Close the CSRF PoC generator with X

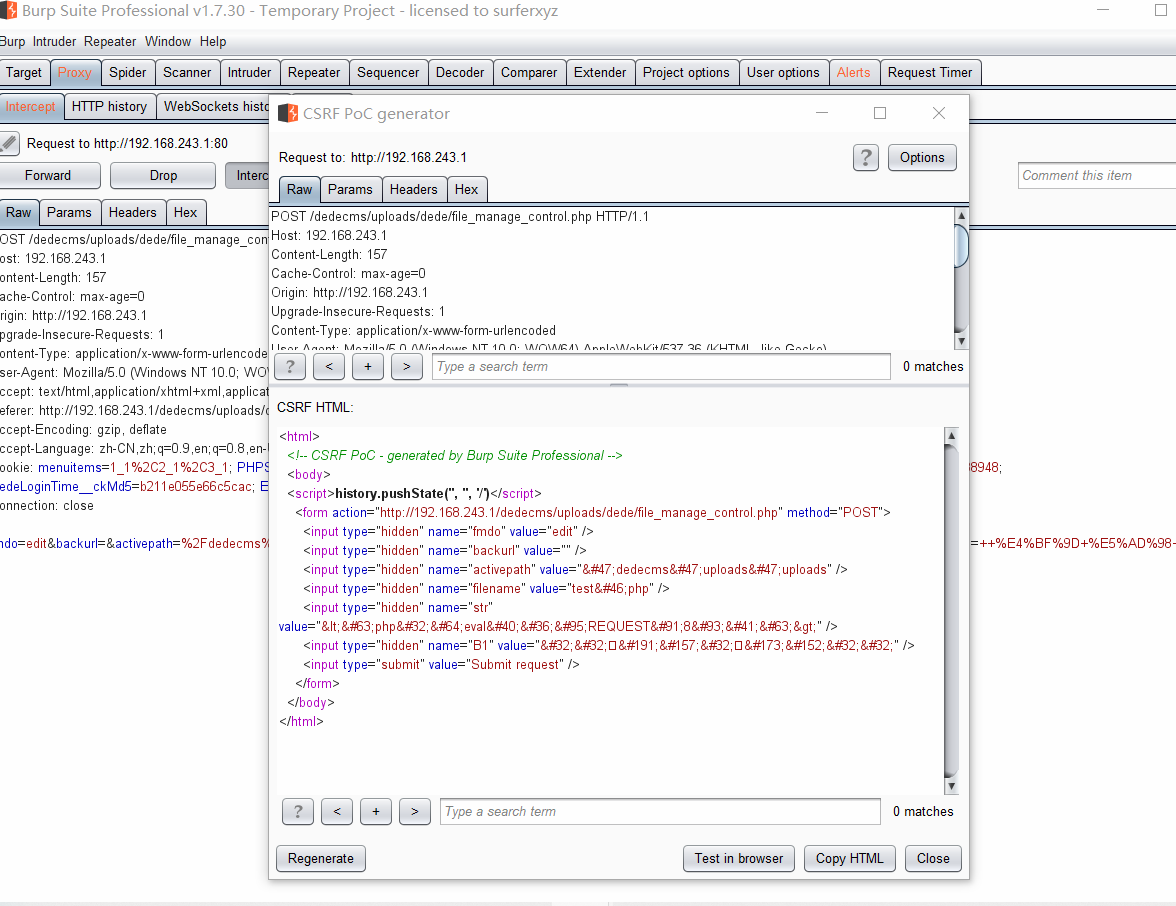click(x=938, y=113)
